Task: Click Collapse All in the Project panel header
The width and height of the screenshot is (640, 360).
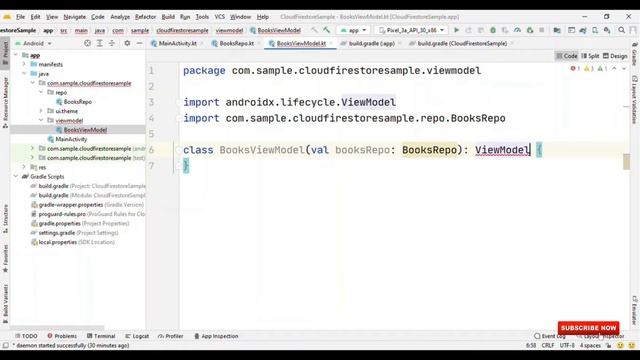Action: click(111, 43)
